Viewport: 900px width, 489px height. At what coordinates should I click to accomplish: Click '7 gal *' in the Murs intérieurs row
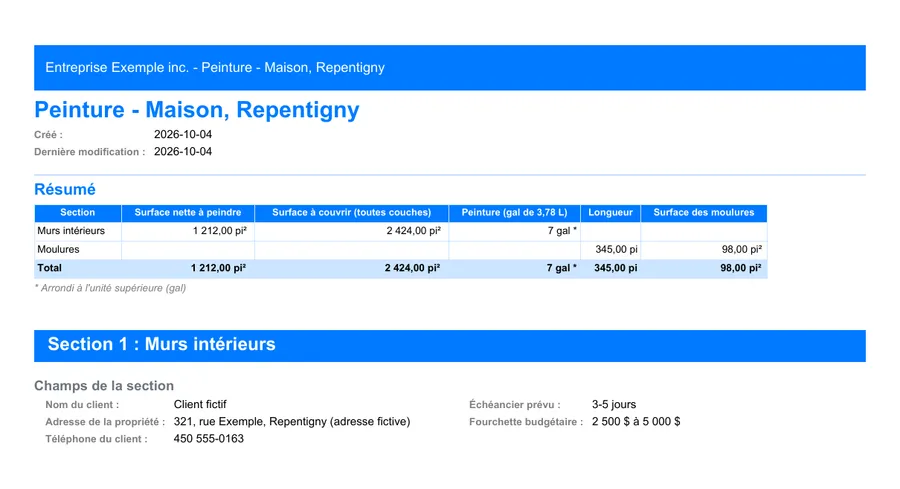(x=562, y=231)
